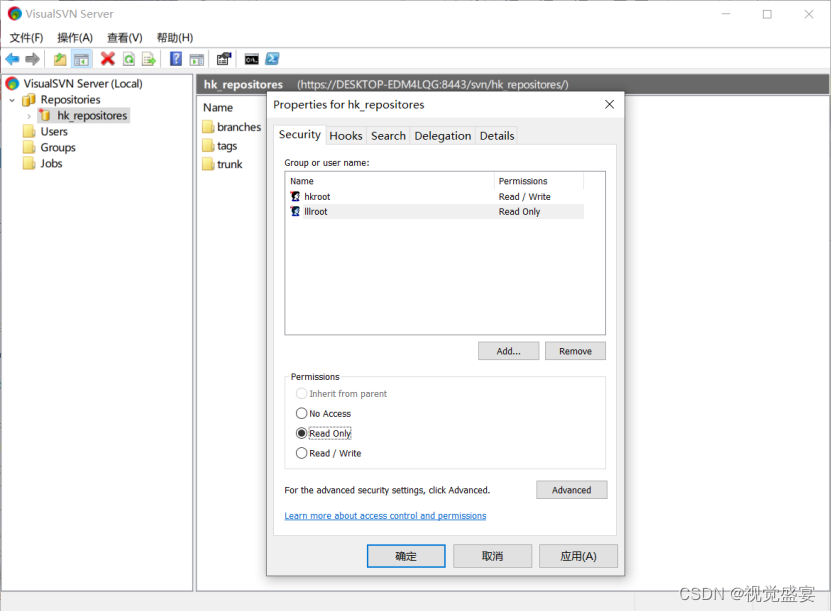Viewport: 831px width, 612px height.
Task: Open the 帮助(H) menu
Action: point(174,38)
